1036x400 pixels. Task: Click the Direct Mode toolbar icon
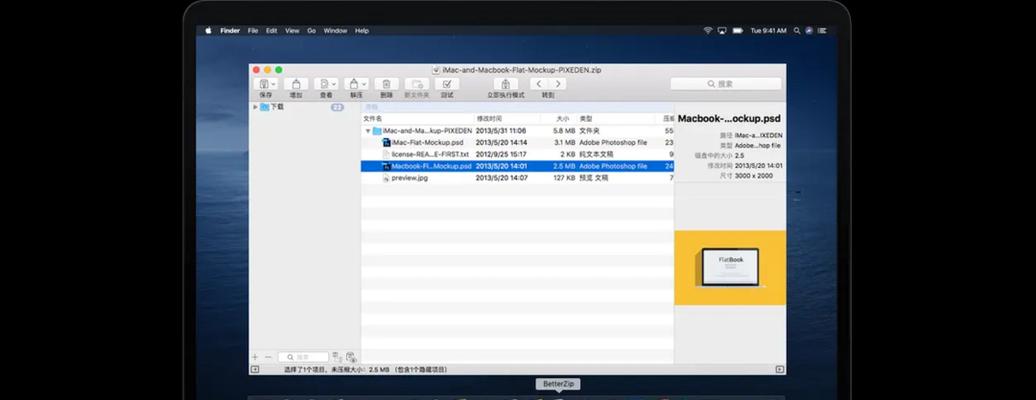(505, 84)
